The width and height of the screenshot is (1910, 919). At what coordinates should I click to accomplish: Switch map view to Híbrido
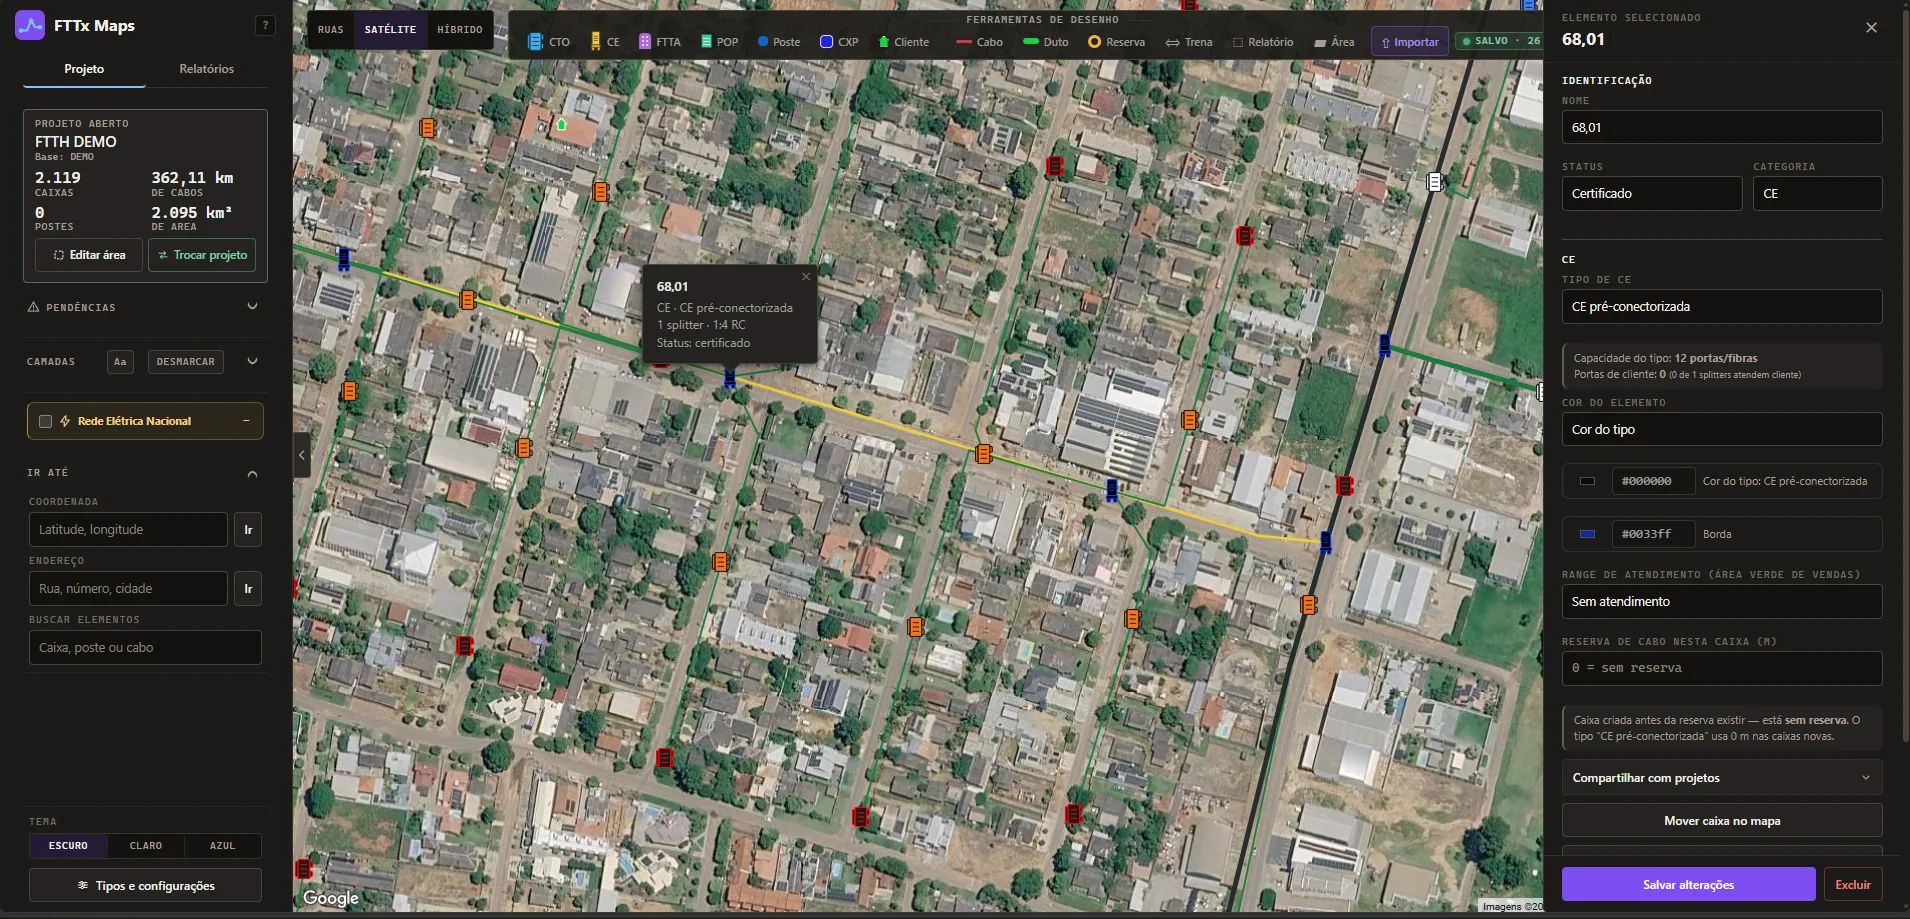click(460, 30)
